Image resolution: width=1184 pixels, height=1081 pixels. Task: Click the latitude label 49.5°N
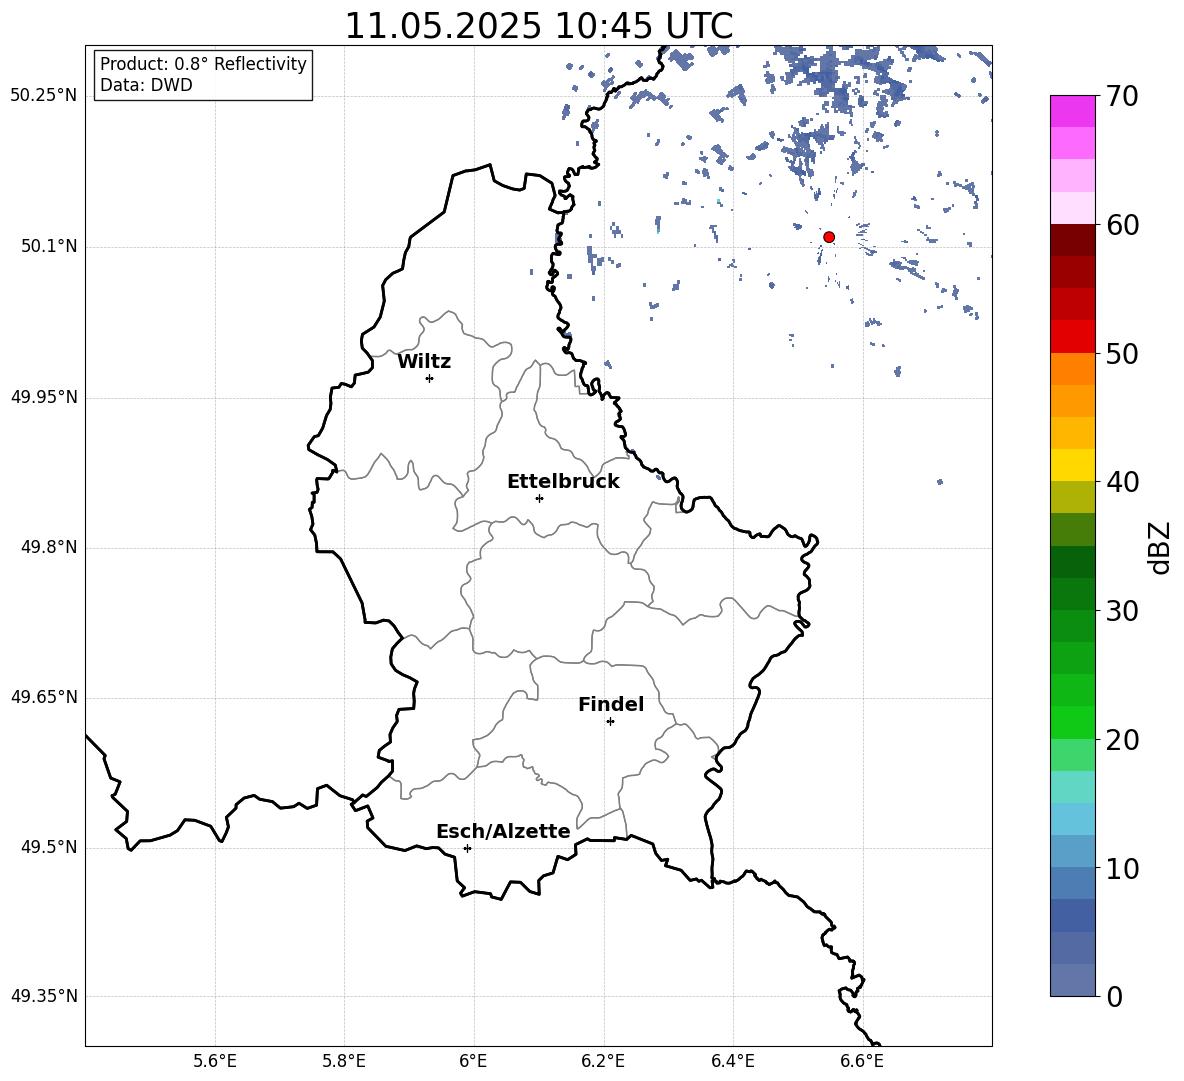pyautogui.click(x=49, y=847)
